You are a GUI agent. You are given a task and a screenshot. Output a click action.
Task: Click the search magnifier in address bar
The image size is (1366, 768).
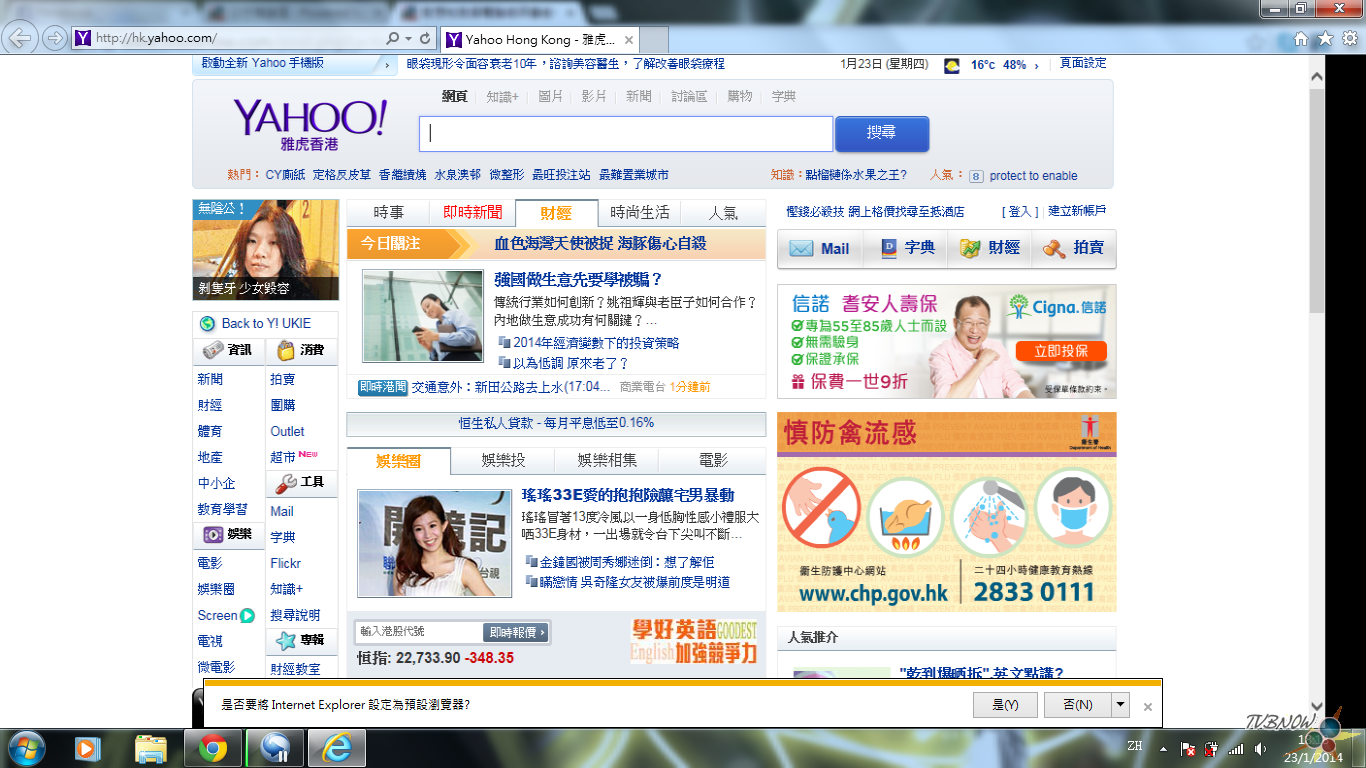[393, 38]
